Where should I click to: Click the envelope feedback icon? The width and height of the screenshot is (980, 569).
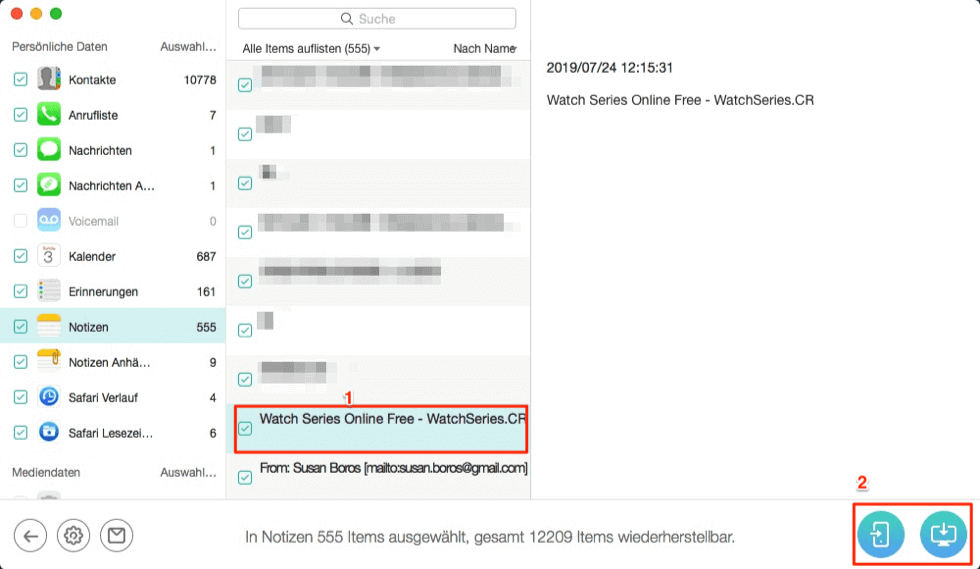[116, 536]
